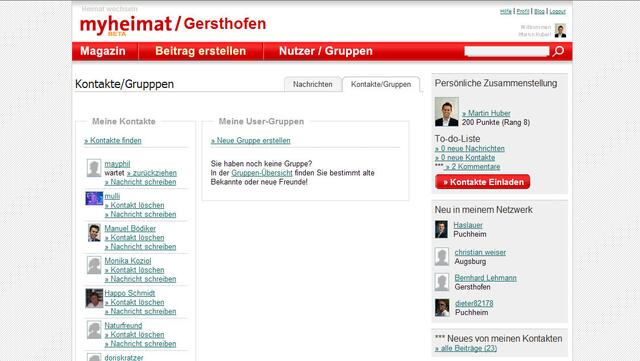640x361 pixels.
Task: Open Haslauer's avatar photo
Action: click(x=441, y=230)
